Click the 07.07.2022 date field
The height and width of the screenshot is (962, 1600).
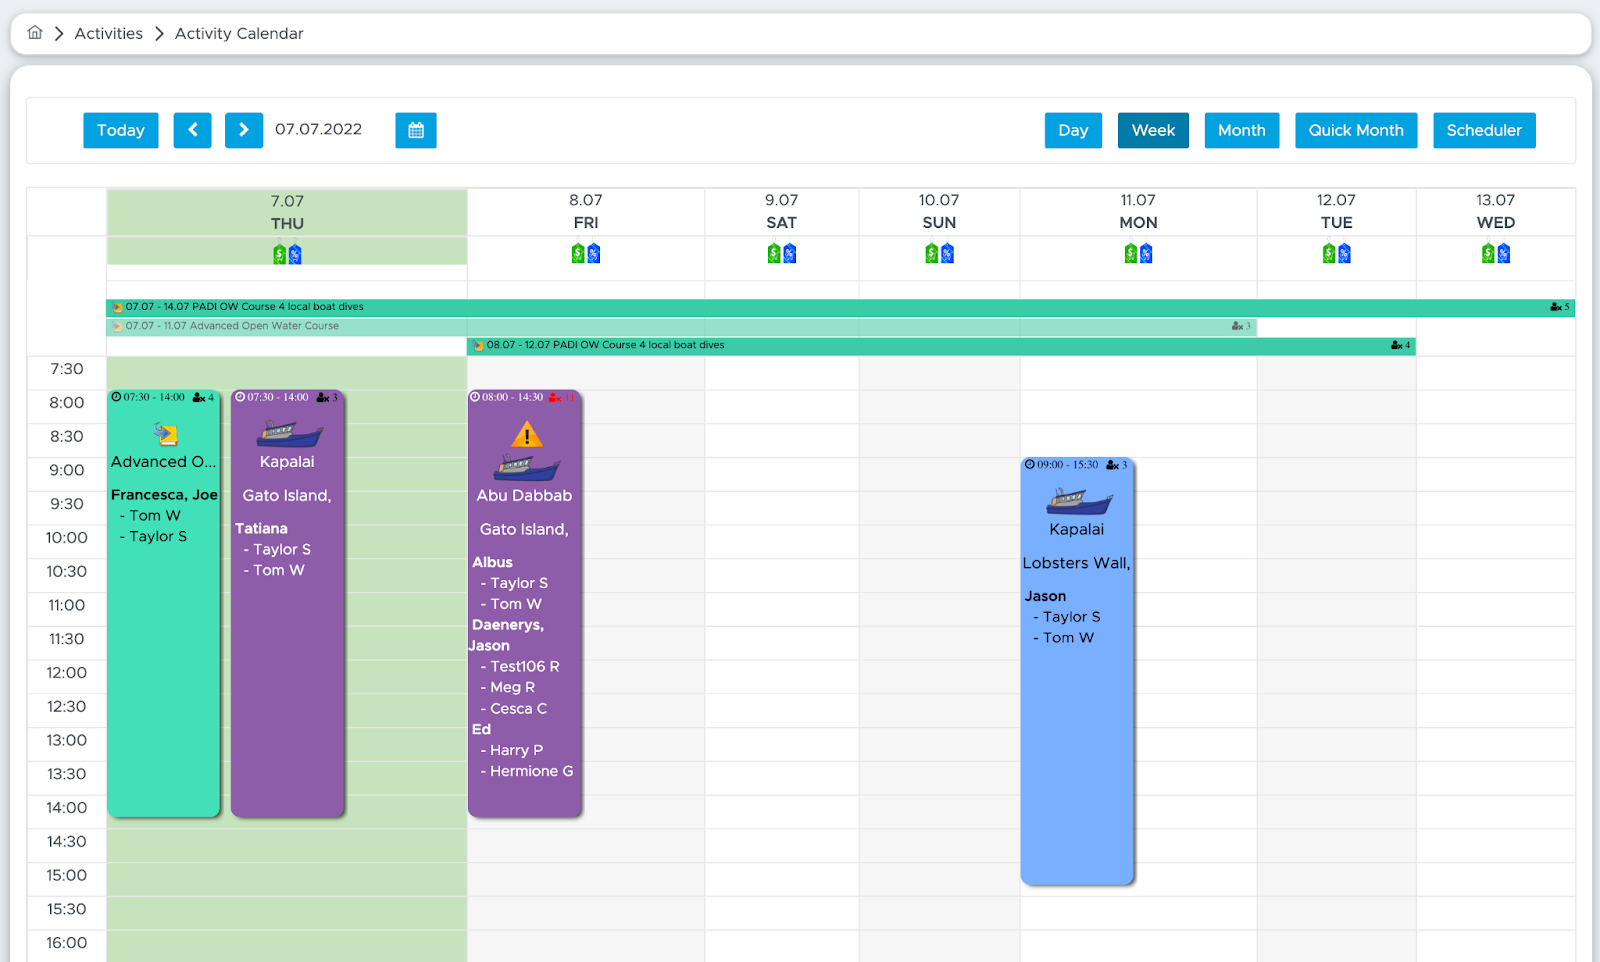[319, 129]
